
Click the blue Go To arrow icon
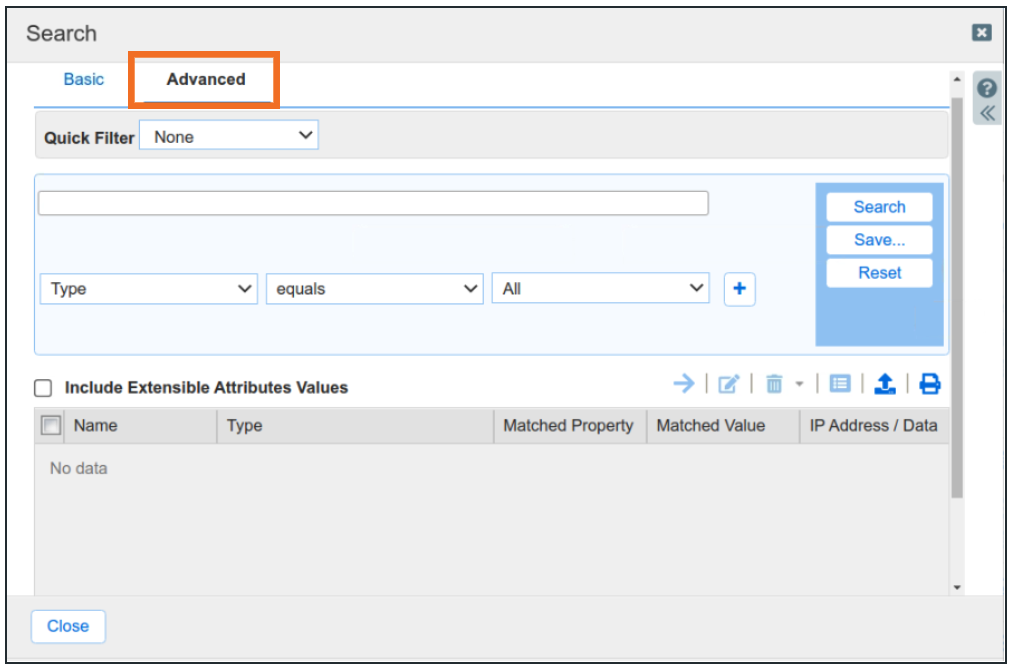[x=684, y=384]
